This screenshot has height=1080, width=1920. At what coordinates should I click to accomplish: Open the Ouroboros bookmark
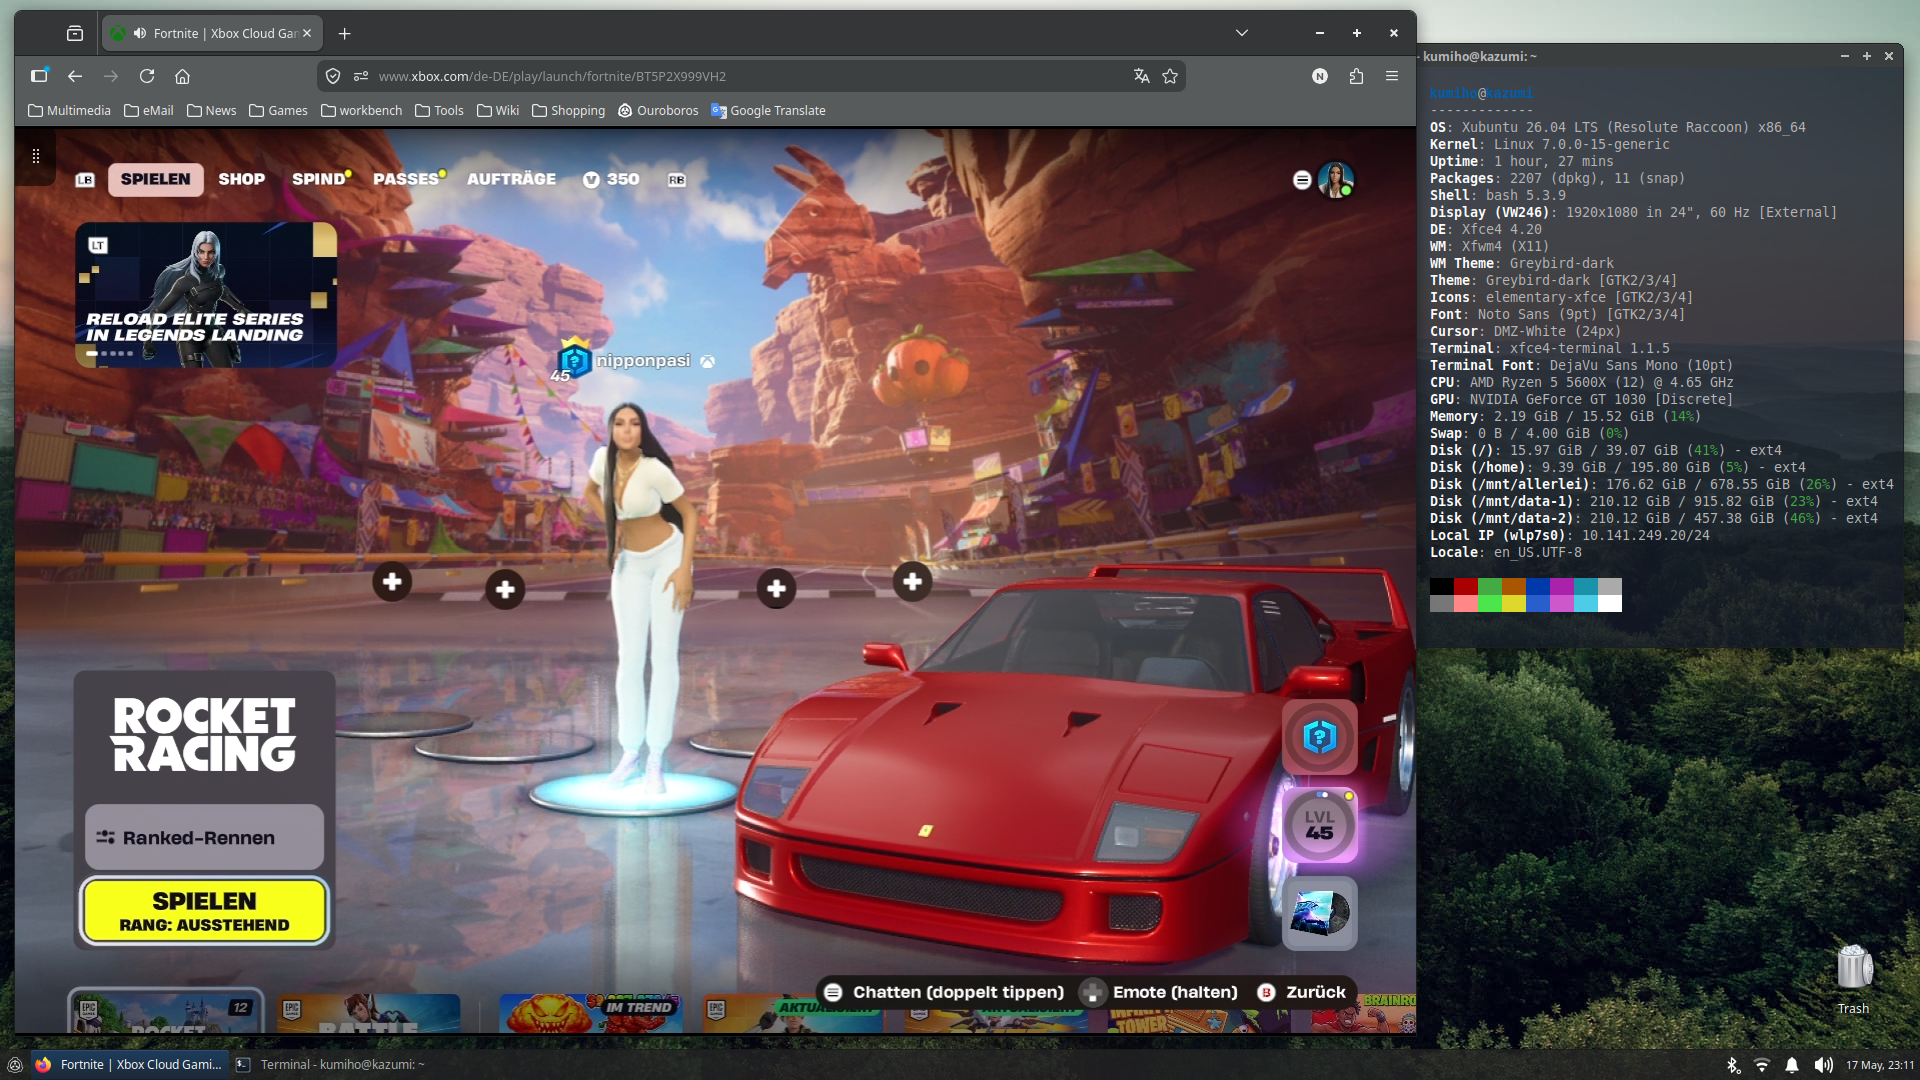pos(658,110)
